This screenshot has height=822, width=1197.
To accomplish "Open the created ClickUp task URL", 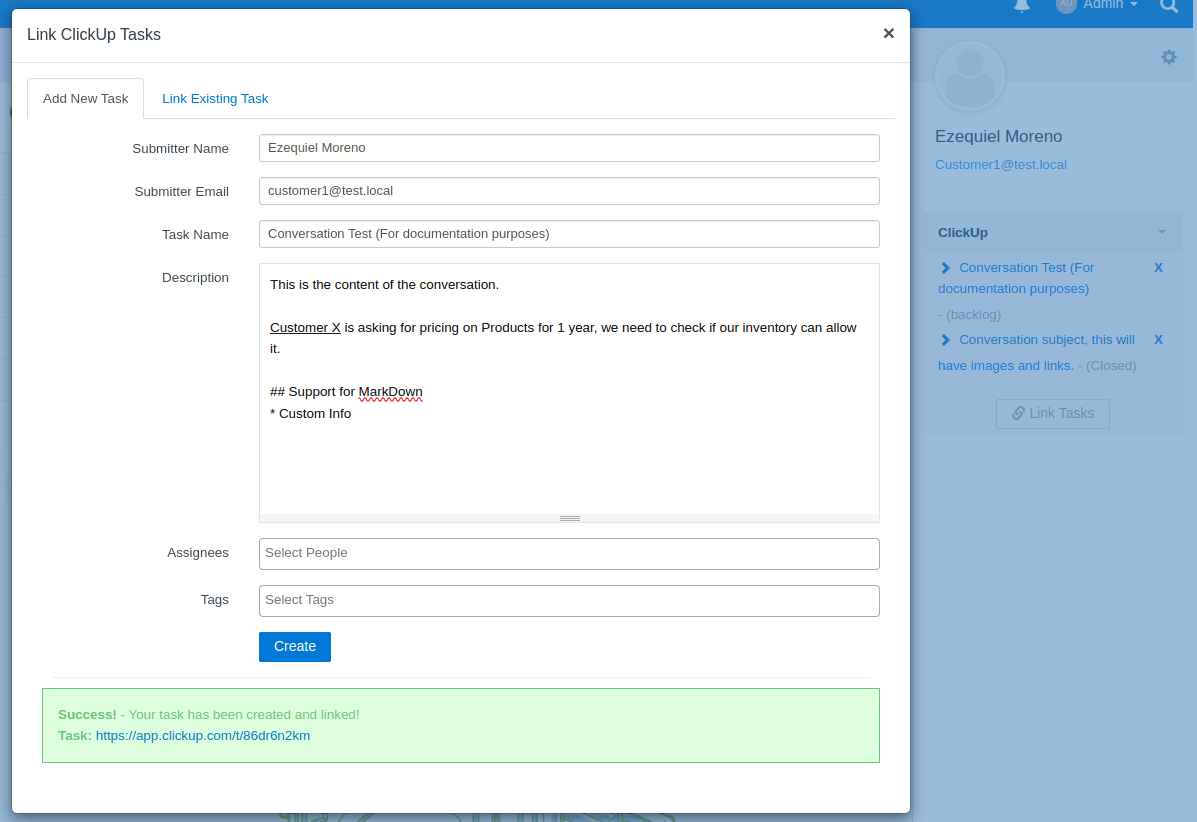I will pyautogui.click(x=203, y=736).
